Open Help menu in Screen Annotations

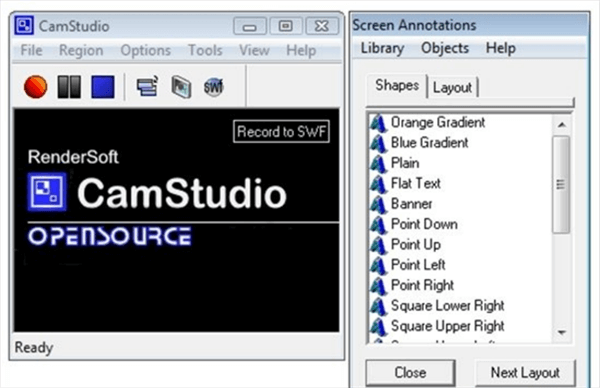coord(501,48)
